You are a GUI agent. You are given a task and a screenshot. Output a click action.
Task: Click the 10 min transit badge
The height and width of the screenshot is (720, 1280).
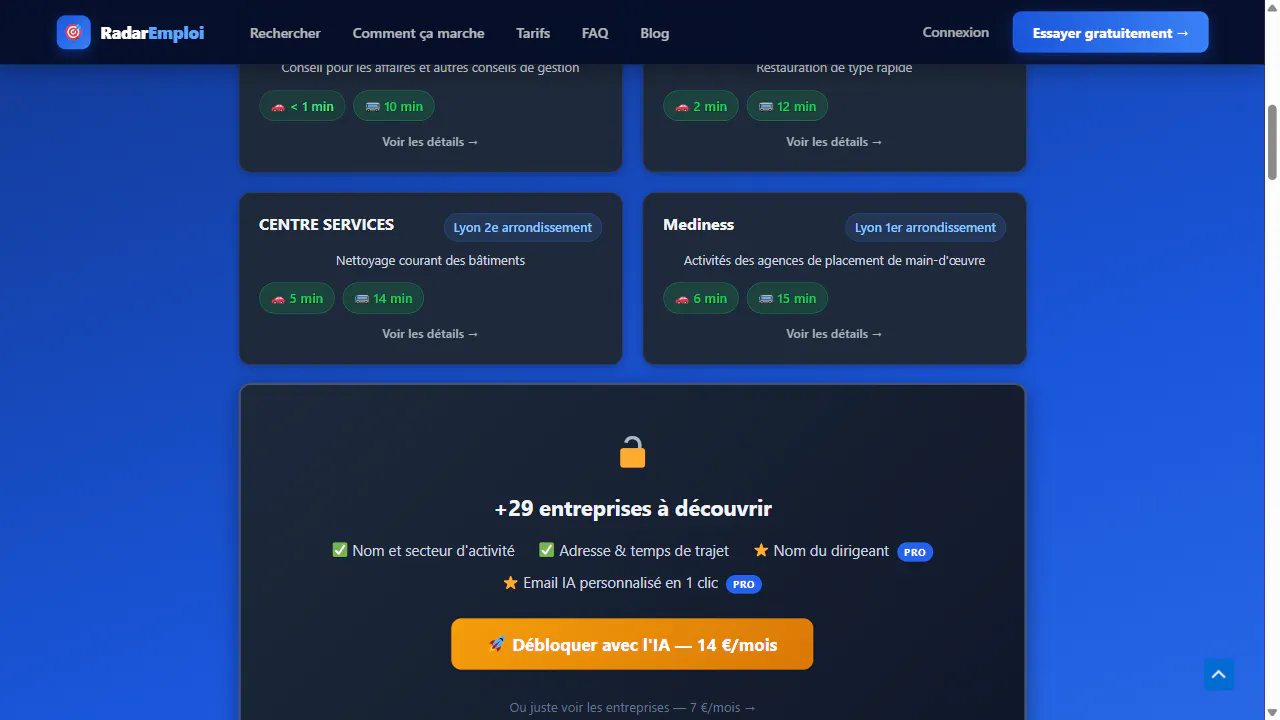(x=393, y=106)
